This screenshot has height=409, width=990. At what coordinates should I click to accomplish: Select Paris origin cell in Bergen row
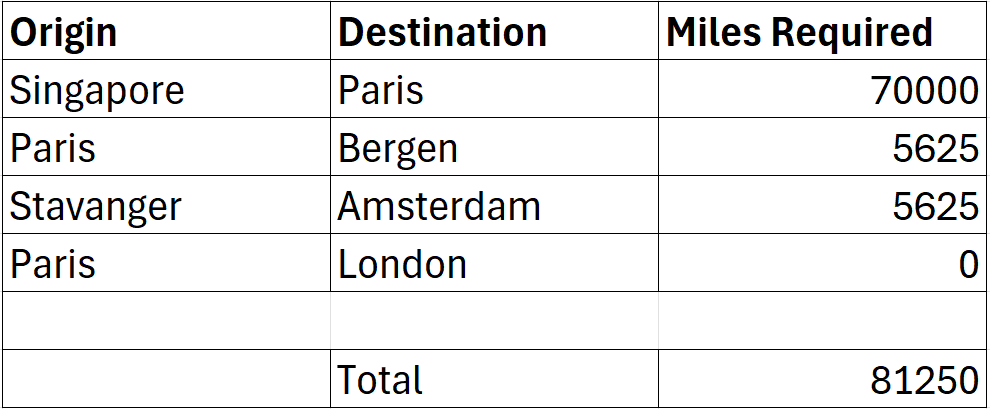coord(165,149)
